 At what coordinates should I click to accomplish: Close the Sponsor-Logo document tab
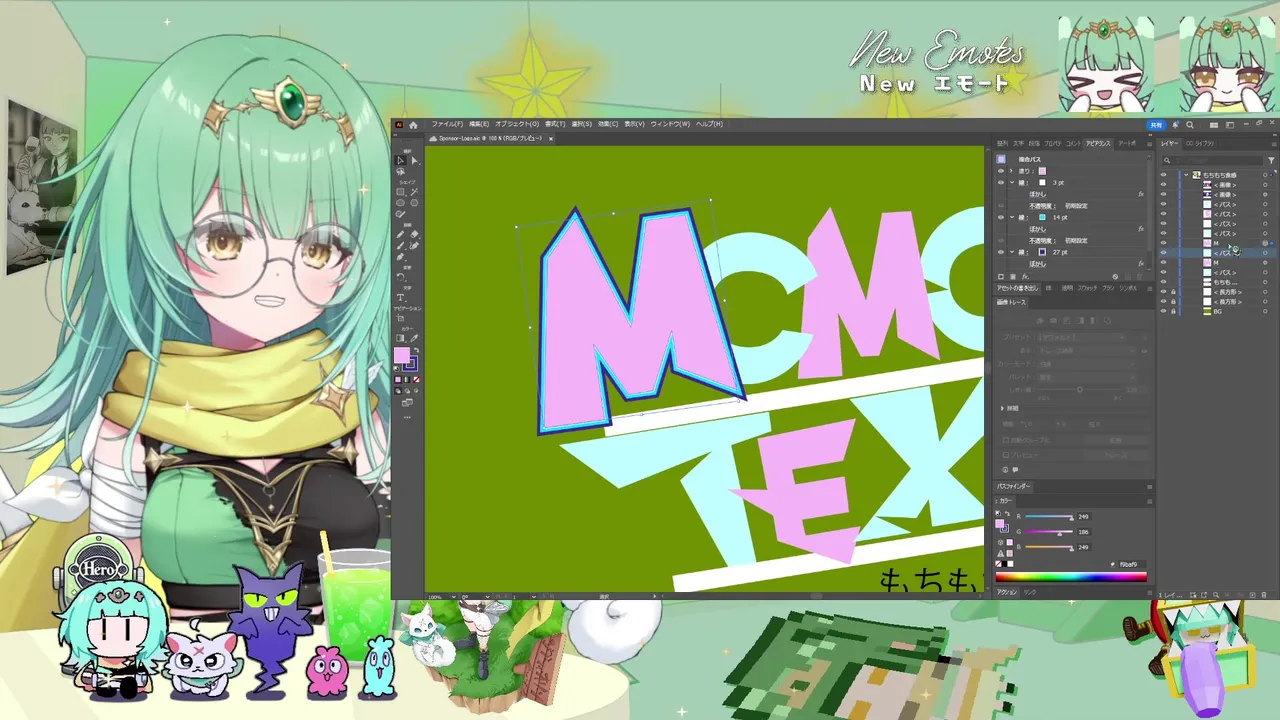(x=550, y=138)
